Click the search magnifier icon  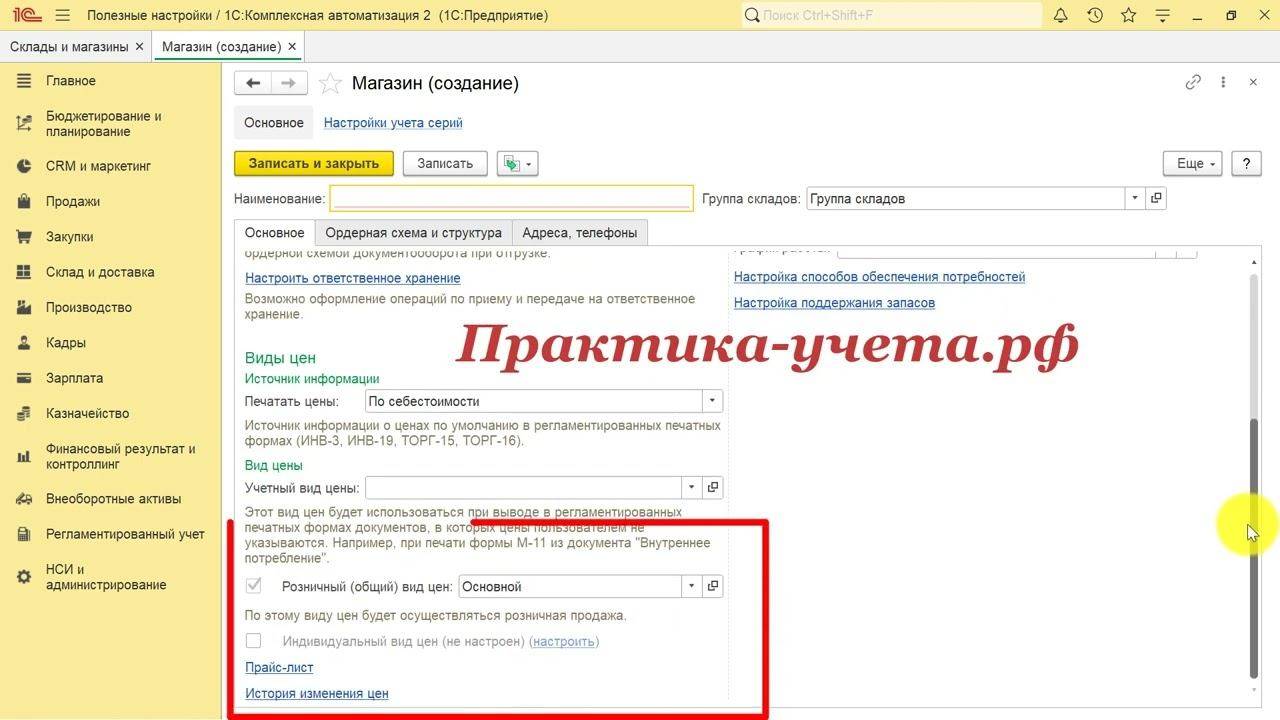pos(753,15)
